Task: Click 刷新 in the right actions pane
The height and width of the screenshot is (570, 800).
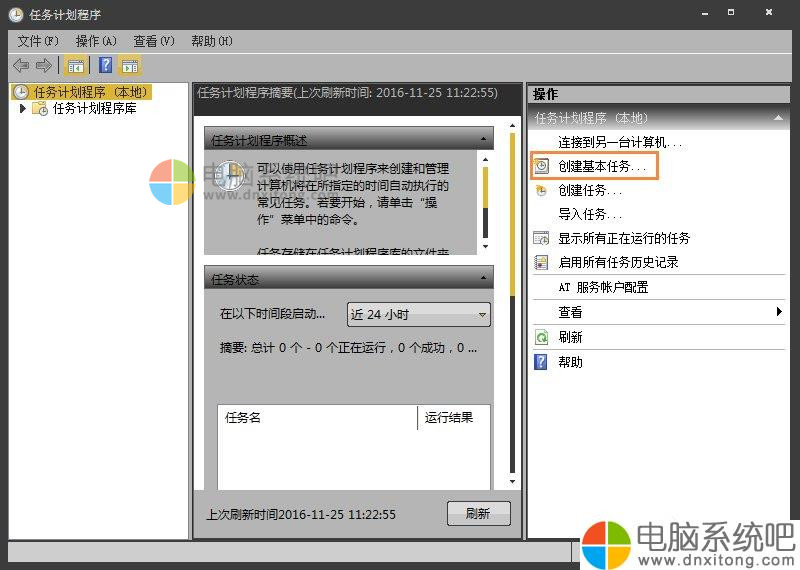Action: pos(570,338)
